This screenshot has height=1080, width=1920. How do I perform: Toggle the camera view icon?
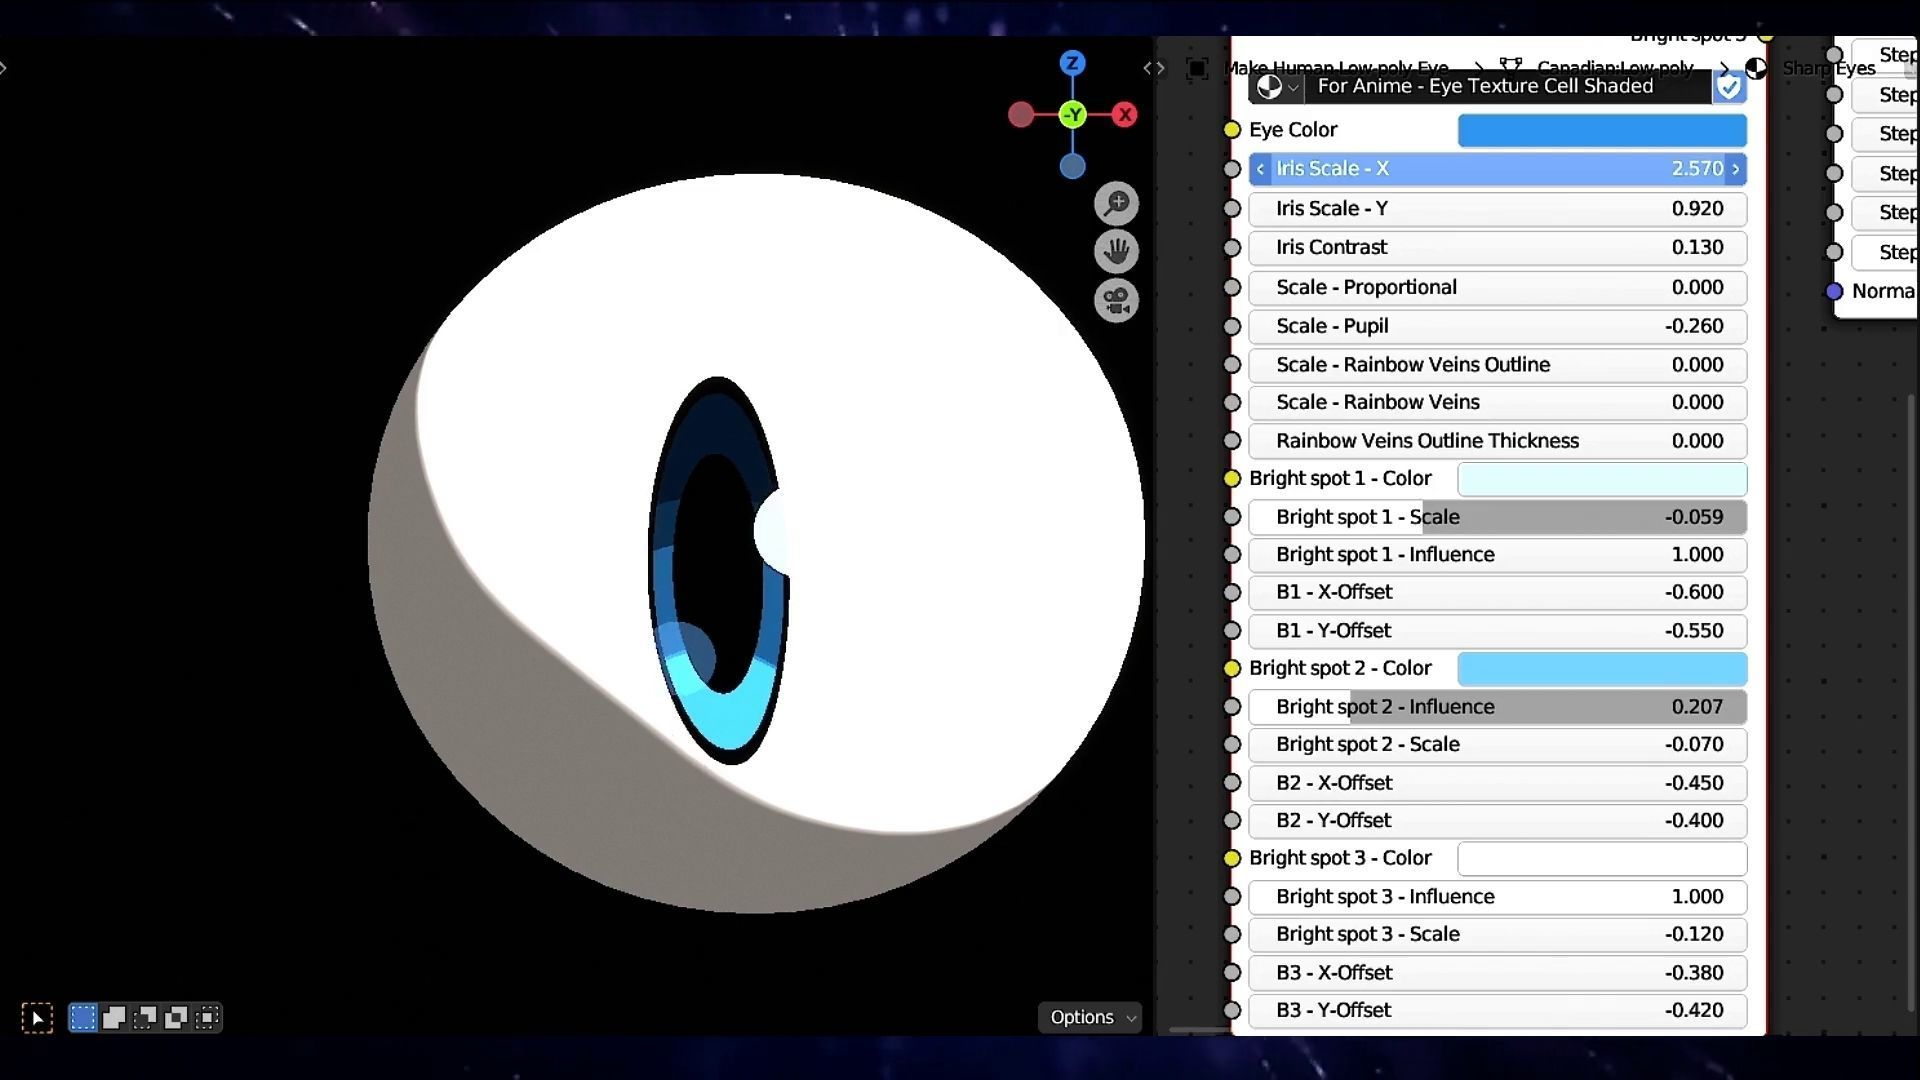click(x=1116, y=300)
